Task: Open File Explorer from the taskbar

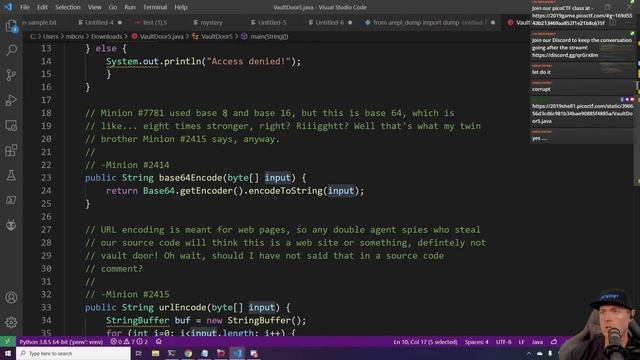Action: pos(156,353)
